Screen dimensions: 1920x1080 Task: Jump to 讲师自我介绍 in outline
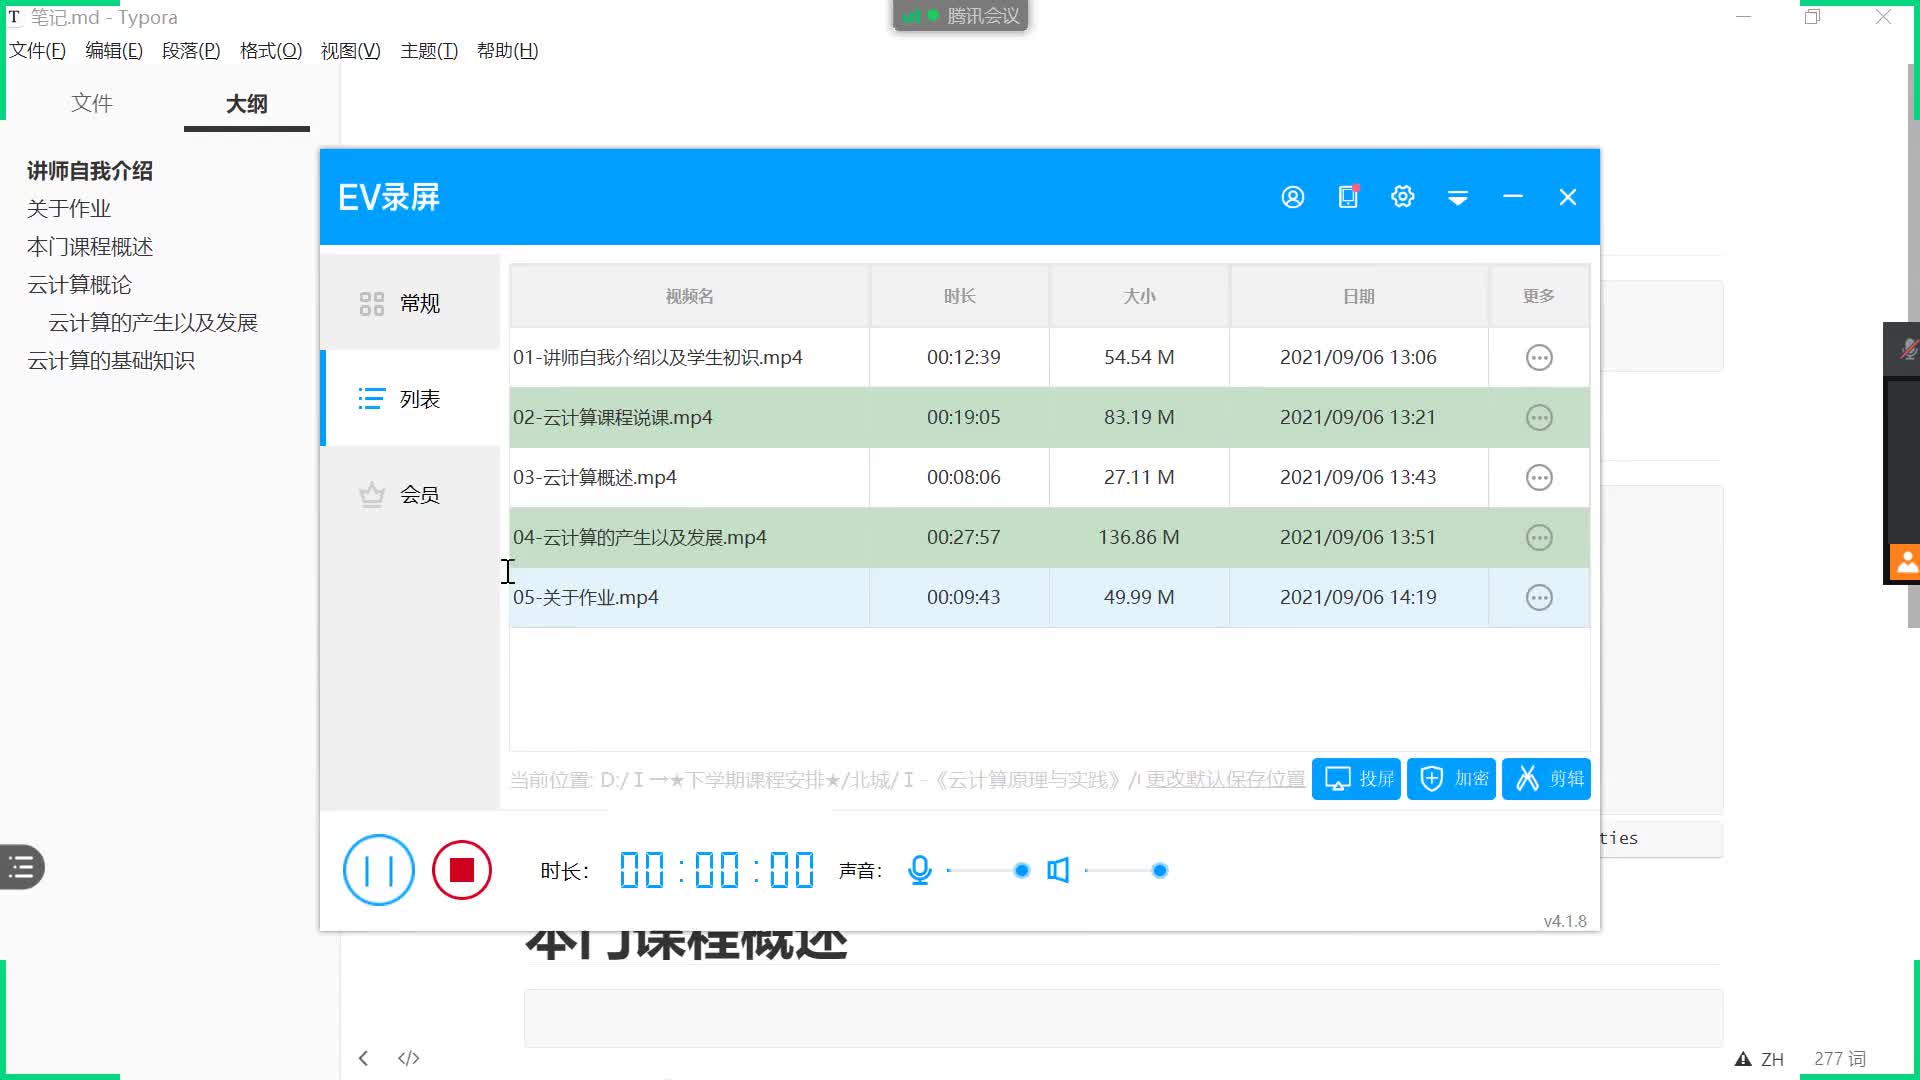[x=90, y=171]
